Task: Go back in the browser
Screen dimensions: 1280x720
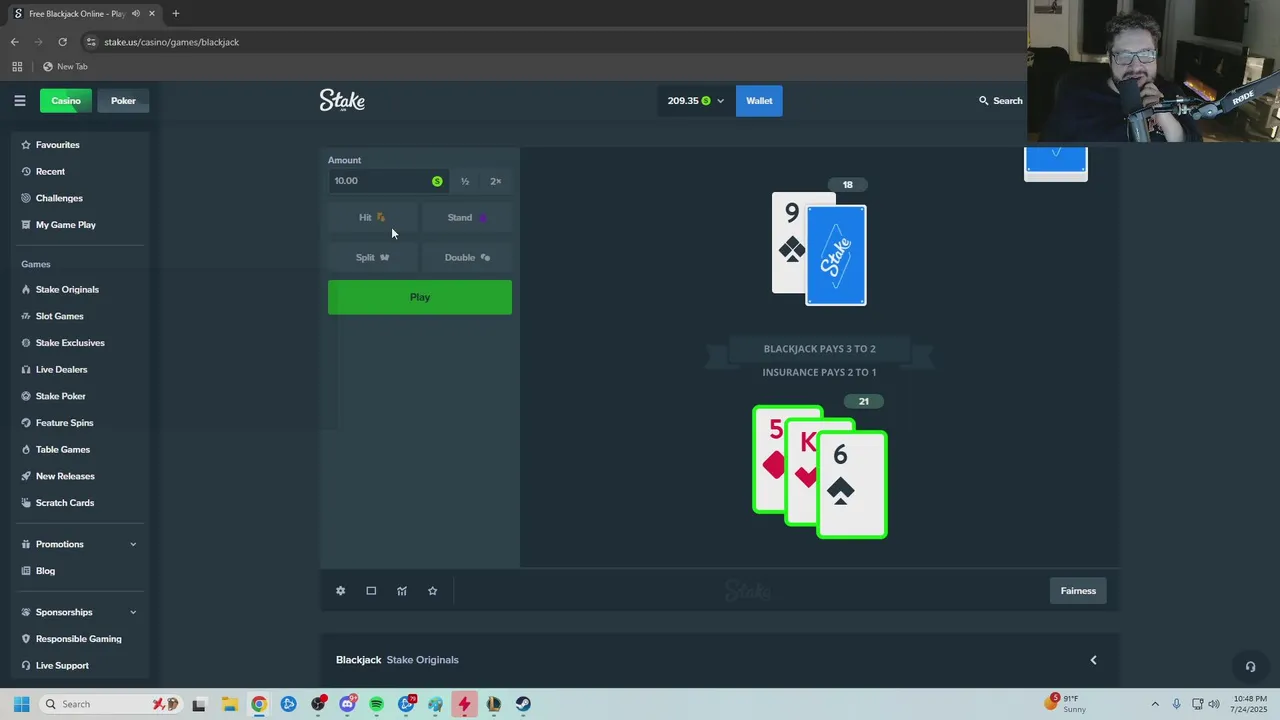Action: pyautogui.click(x=14, y=42)
